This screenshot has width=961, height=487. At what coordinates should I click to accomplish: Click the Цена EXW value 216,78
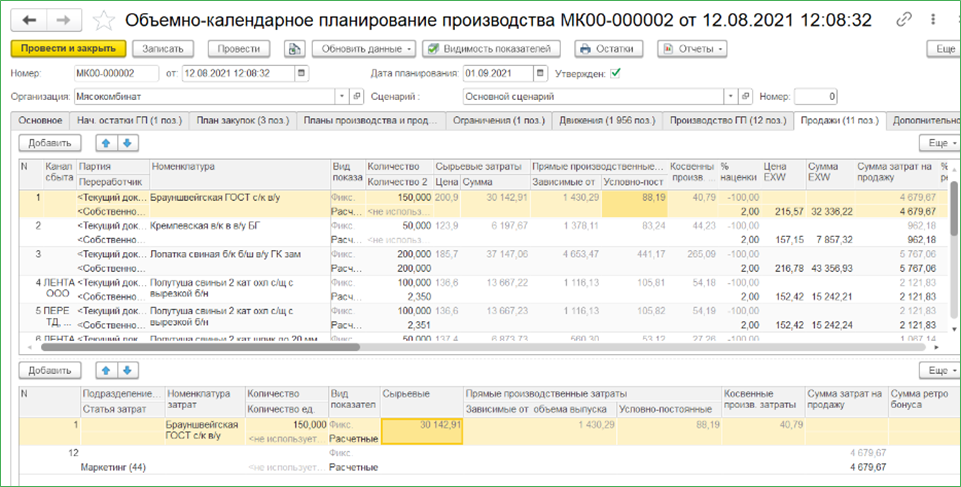click(x=789, y=268)
